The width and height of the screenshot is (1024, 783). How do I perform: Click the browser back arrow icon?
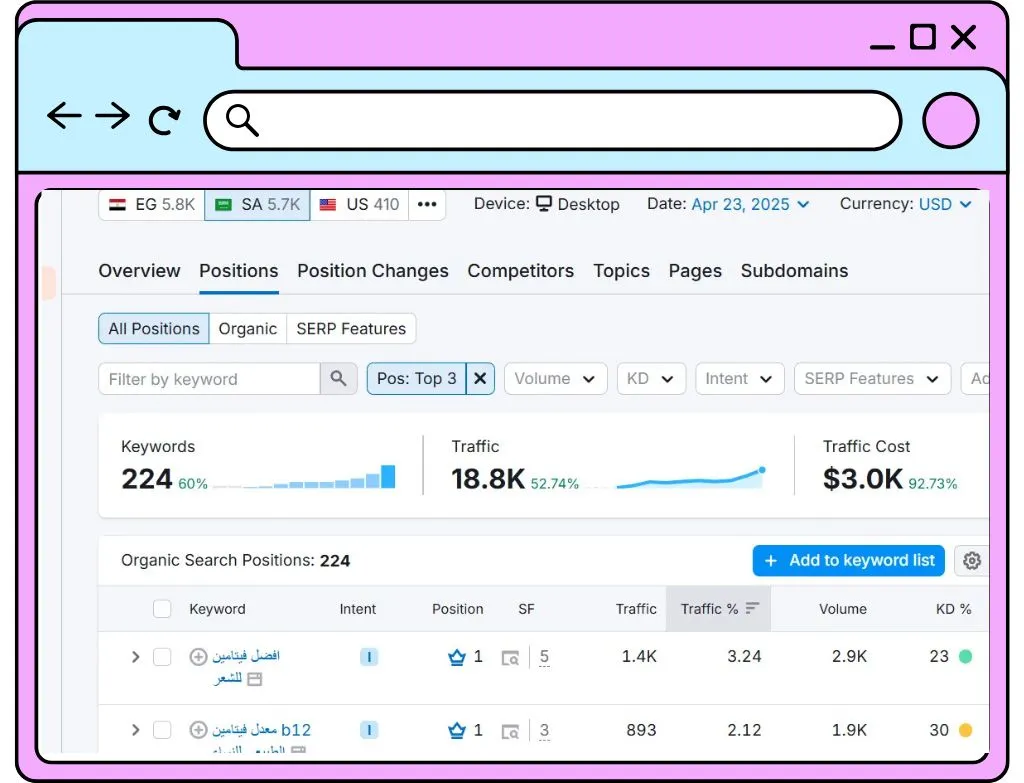point(64,116)
